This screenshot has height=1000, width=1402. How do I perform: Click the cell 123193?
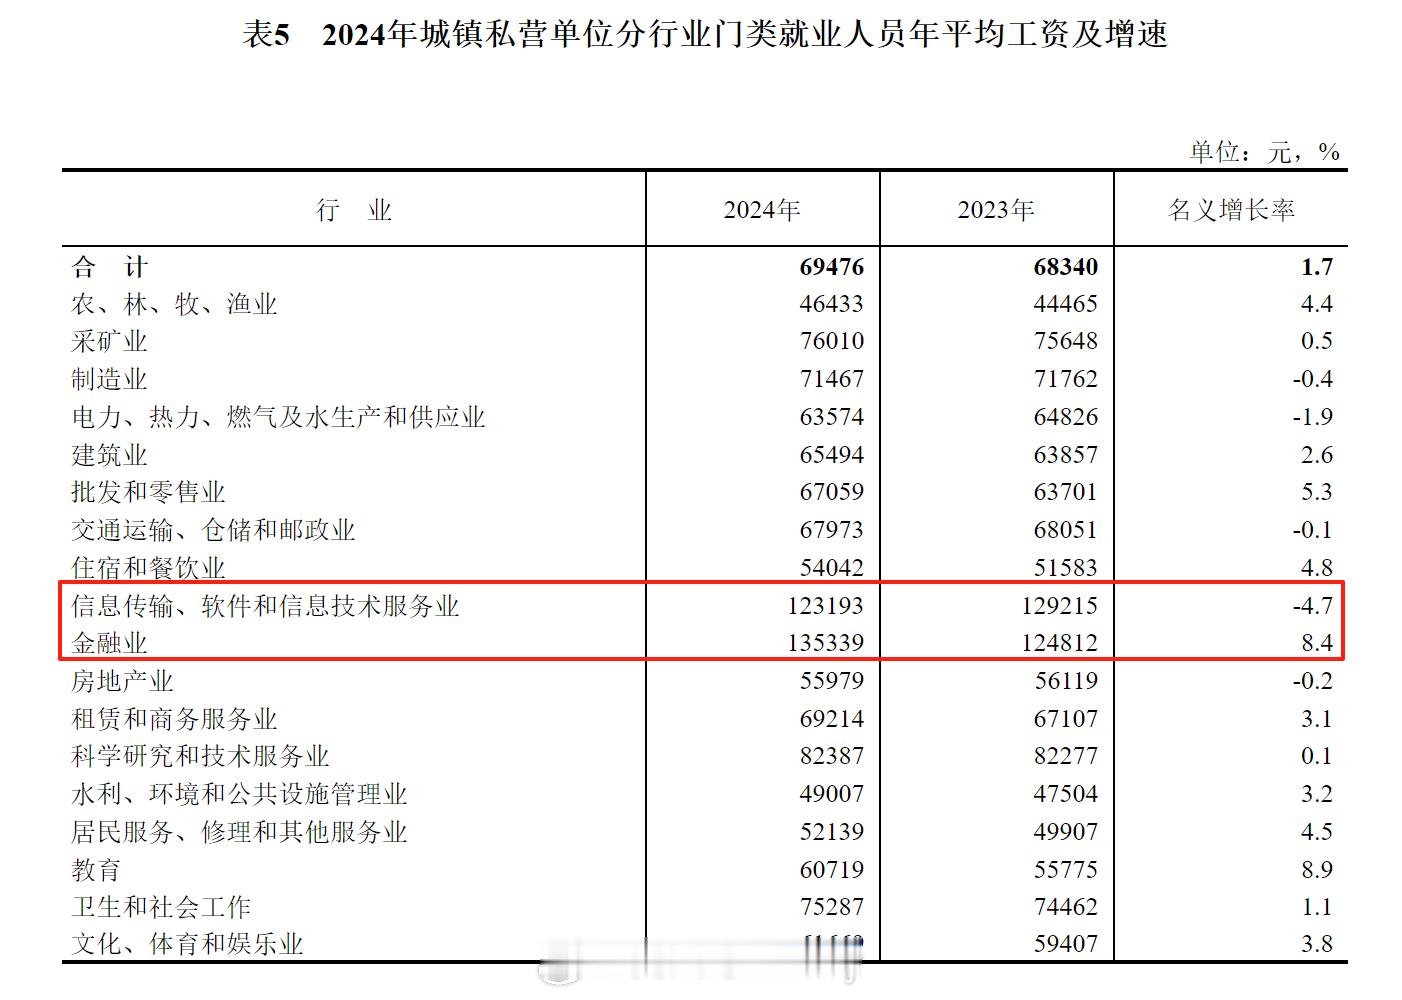coord(825,606)
